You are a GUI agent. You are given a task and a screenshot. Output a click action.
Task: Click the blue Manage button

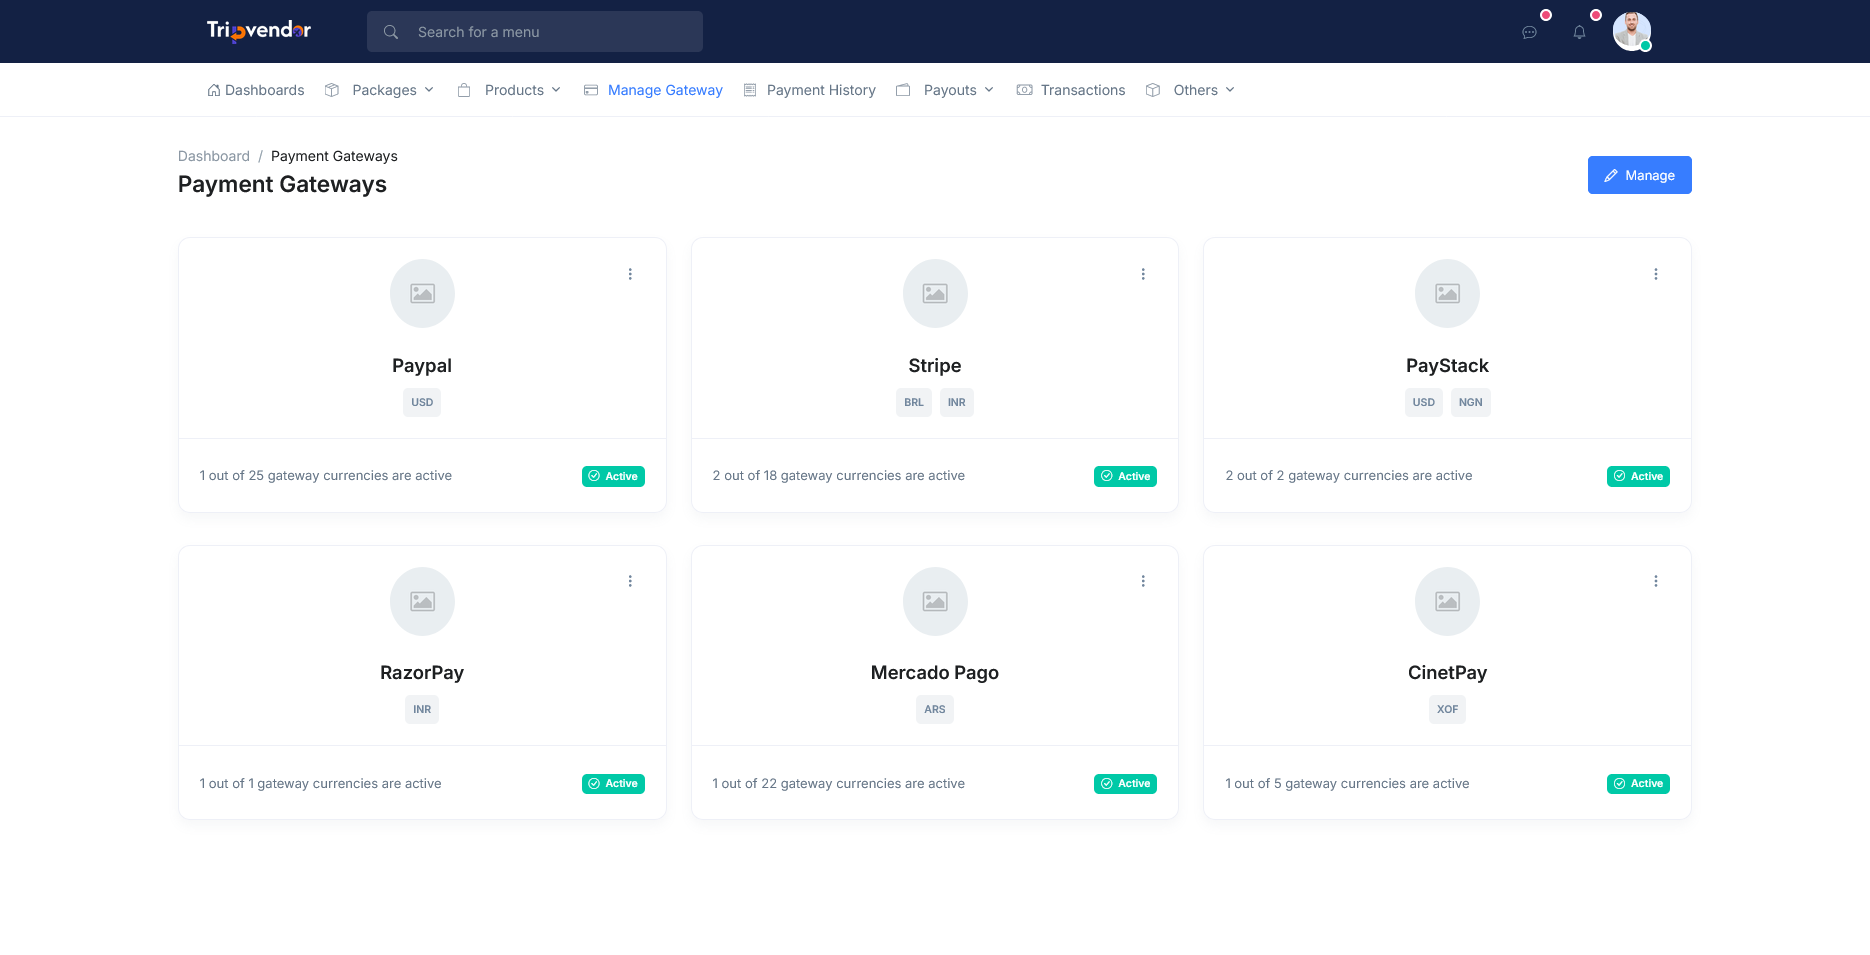coord(1639,175)
